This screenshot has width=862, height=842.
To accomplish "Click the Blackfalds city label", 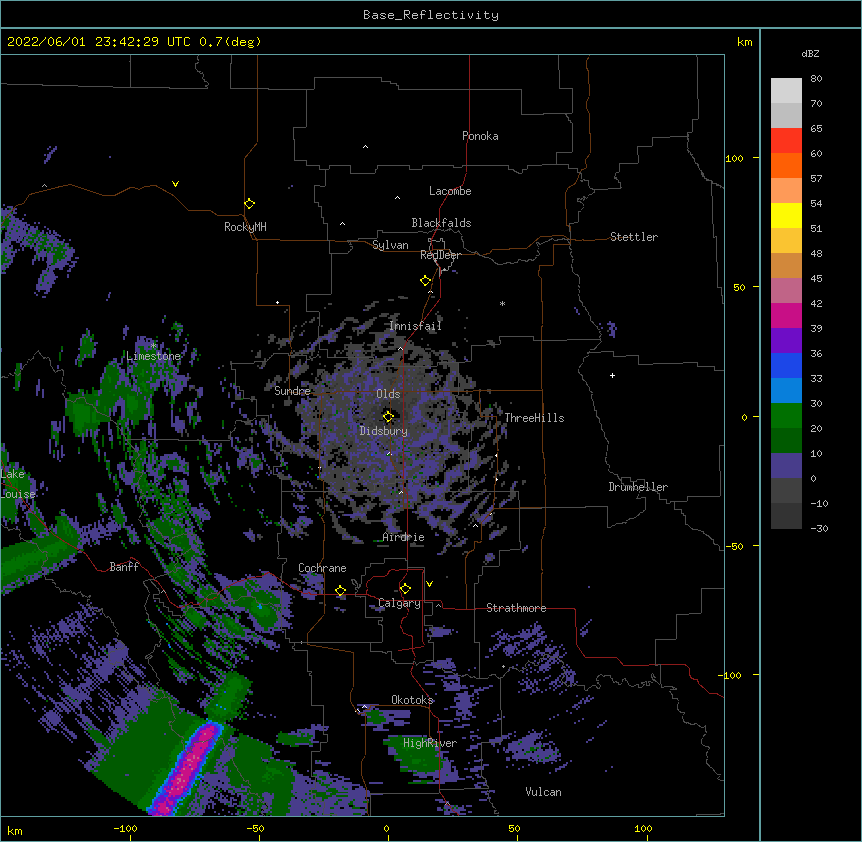I will tap(441, 223).
